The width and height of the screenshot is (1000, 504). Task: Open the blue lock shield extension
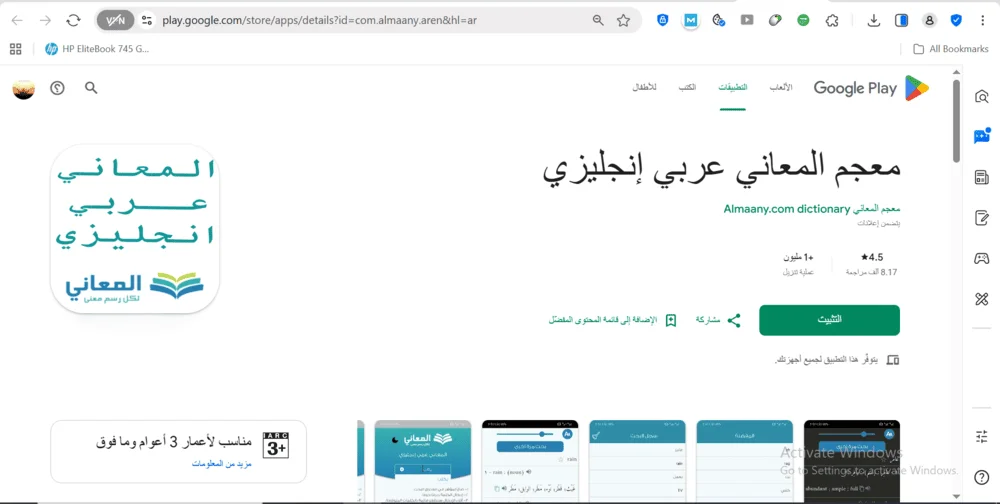pos(663,20)
